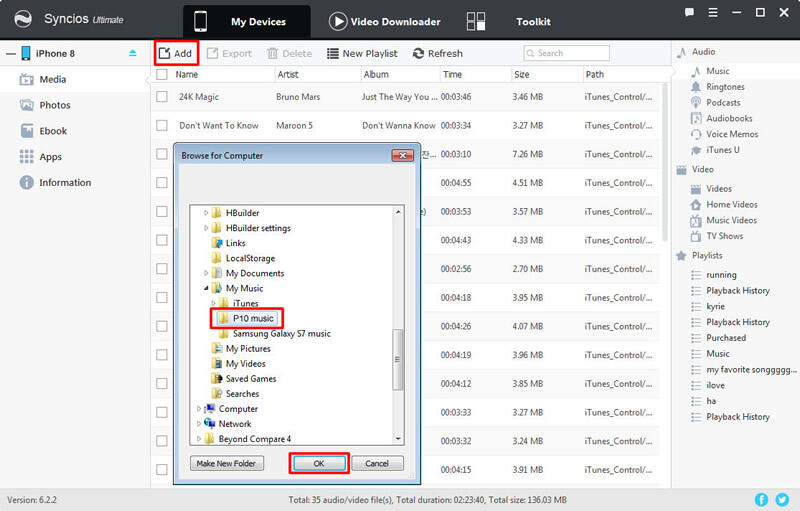Screen dimensions: 800x511
Task: Check the checkbox for the 3.57 MB song
Action: (x=162, y=212)
